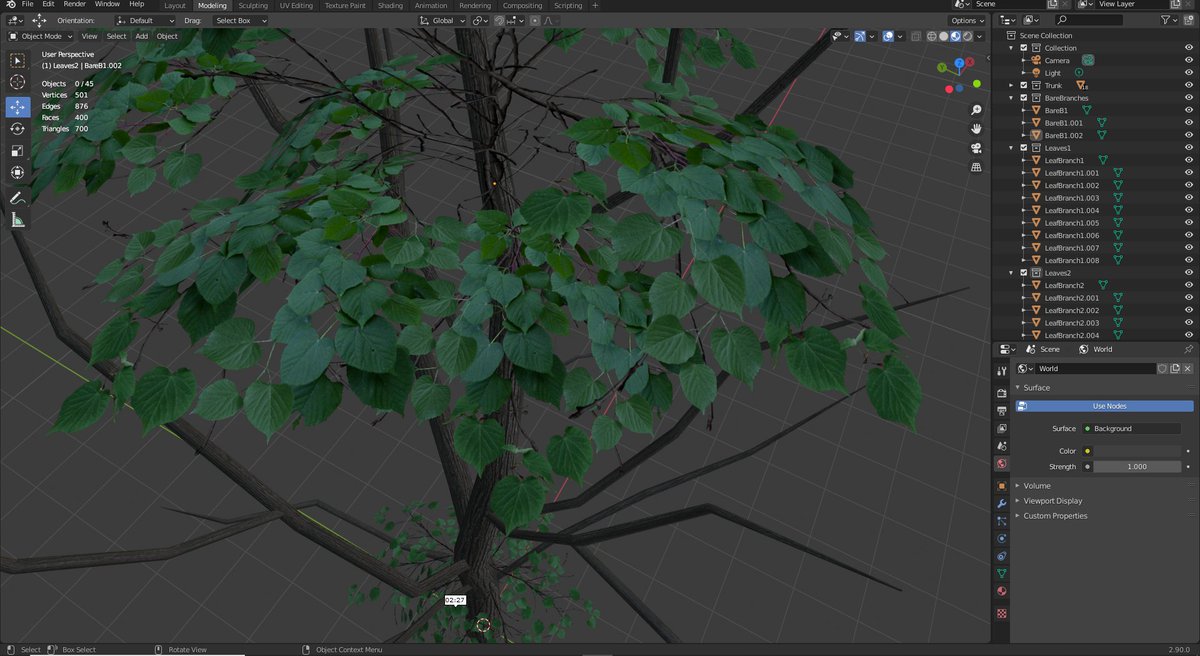Viewport: 1200px width, 656px height.
Task: Open the Object Mode dropdown
Action: tap(41, 36)
